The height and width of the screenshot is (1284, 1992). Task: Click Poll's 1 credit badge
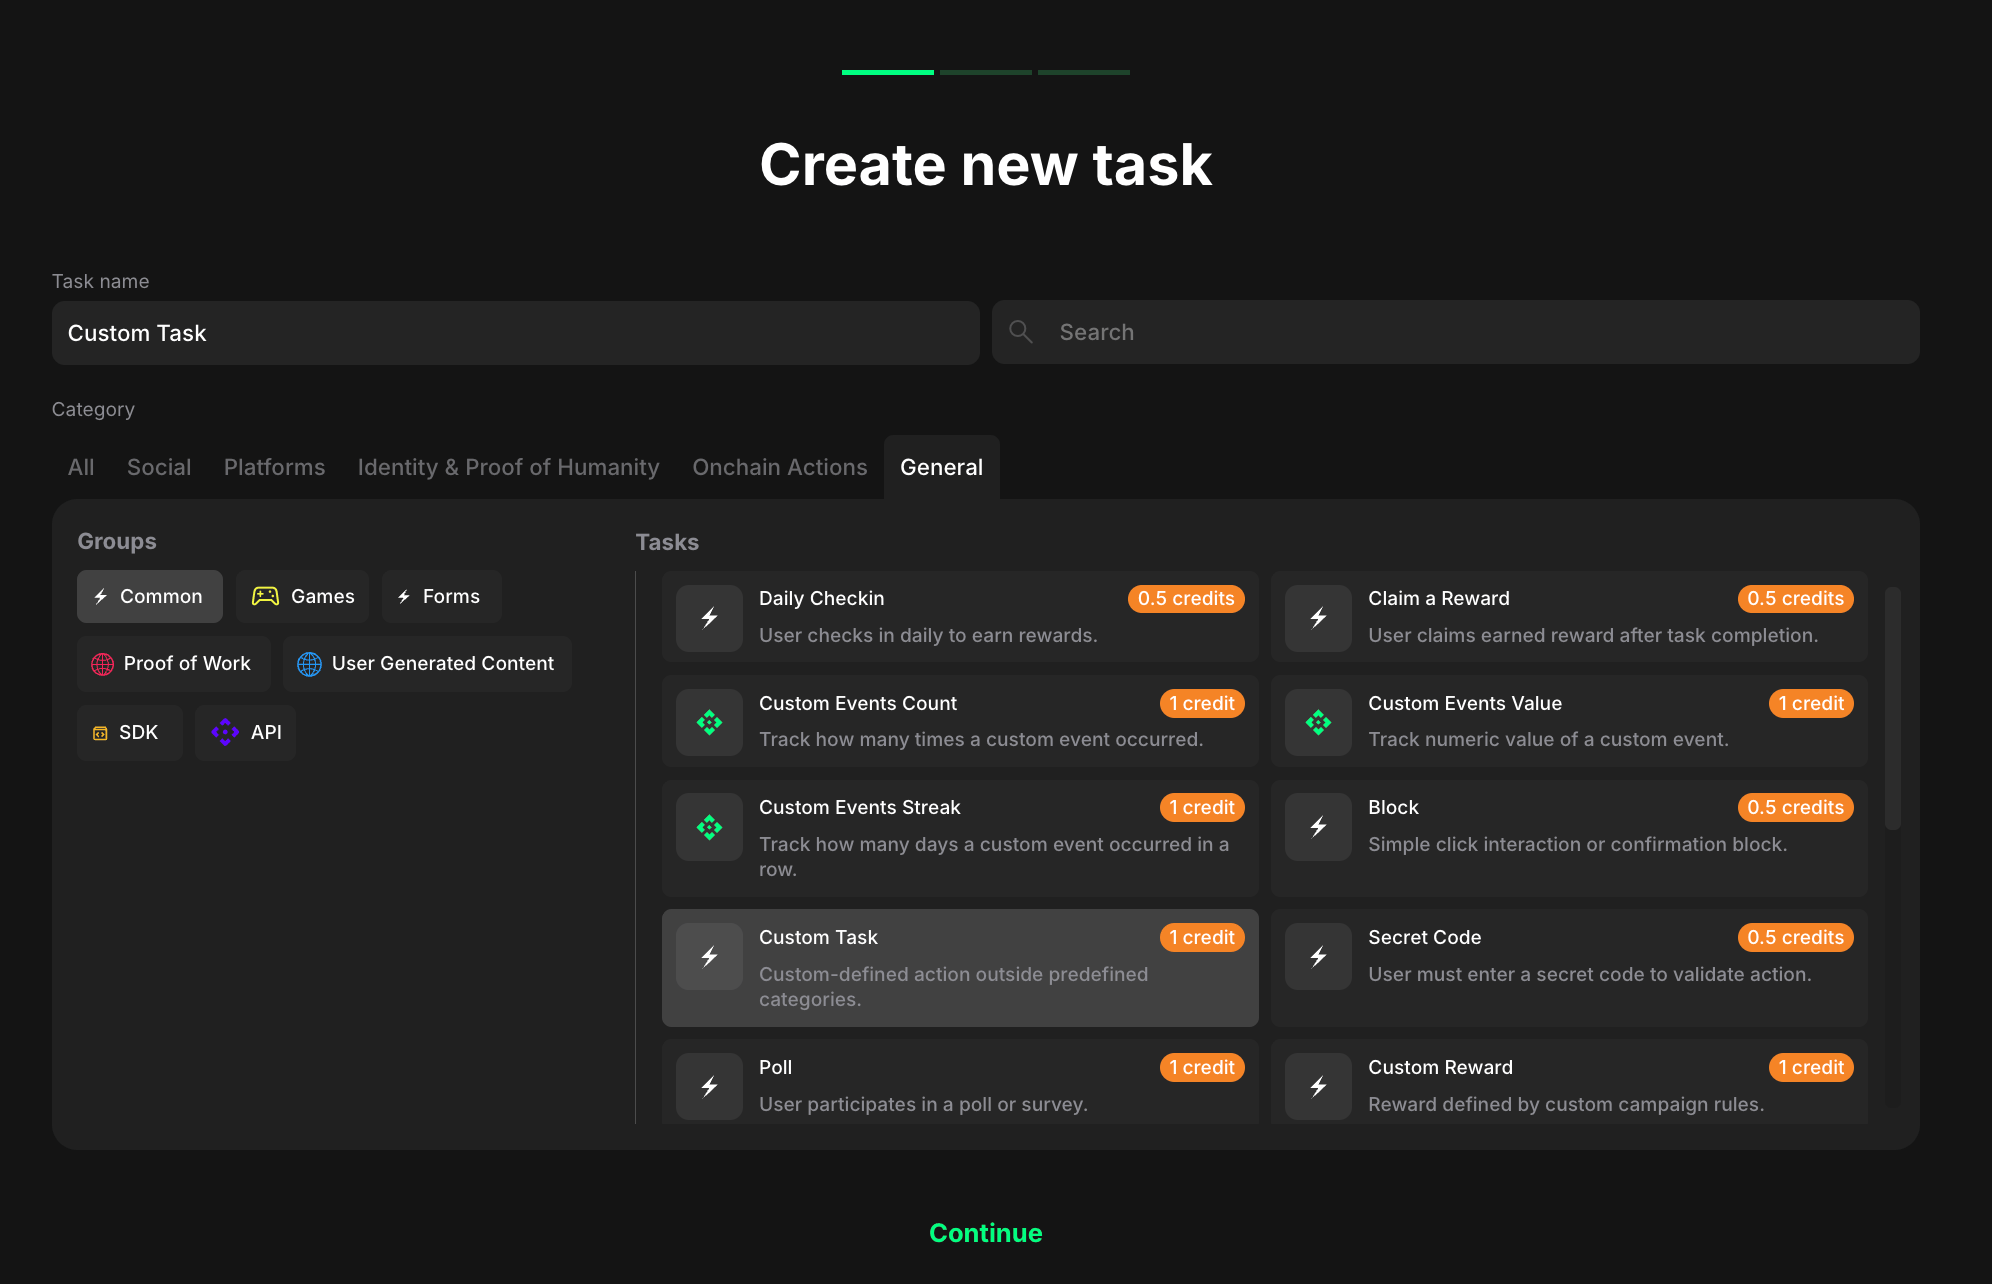[x=1202, y=1067]
